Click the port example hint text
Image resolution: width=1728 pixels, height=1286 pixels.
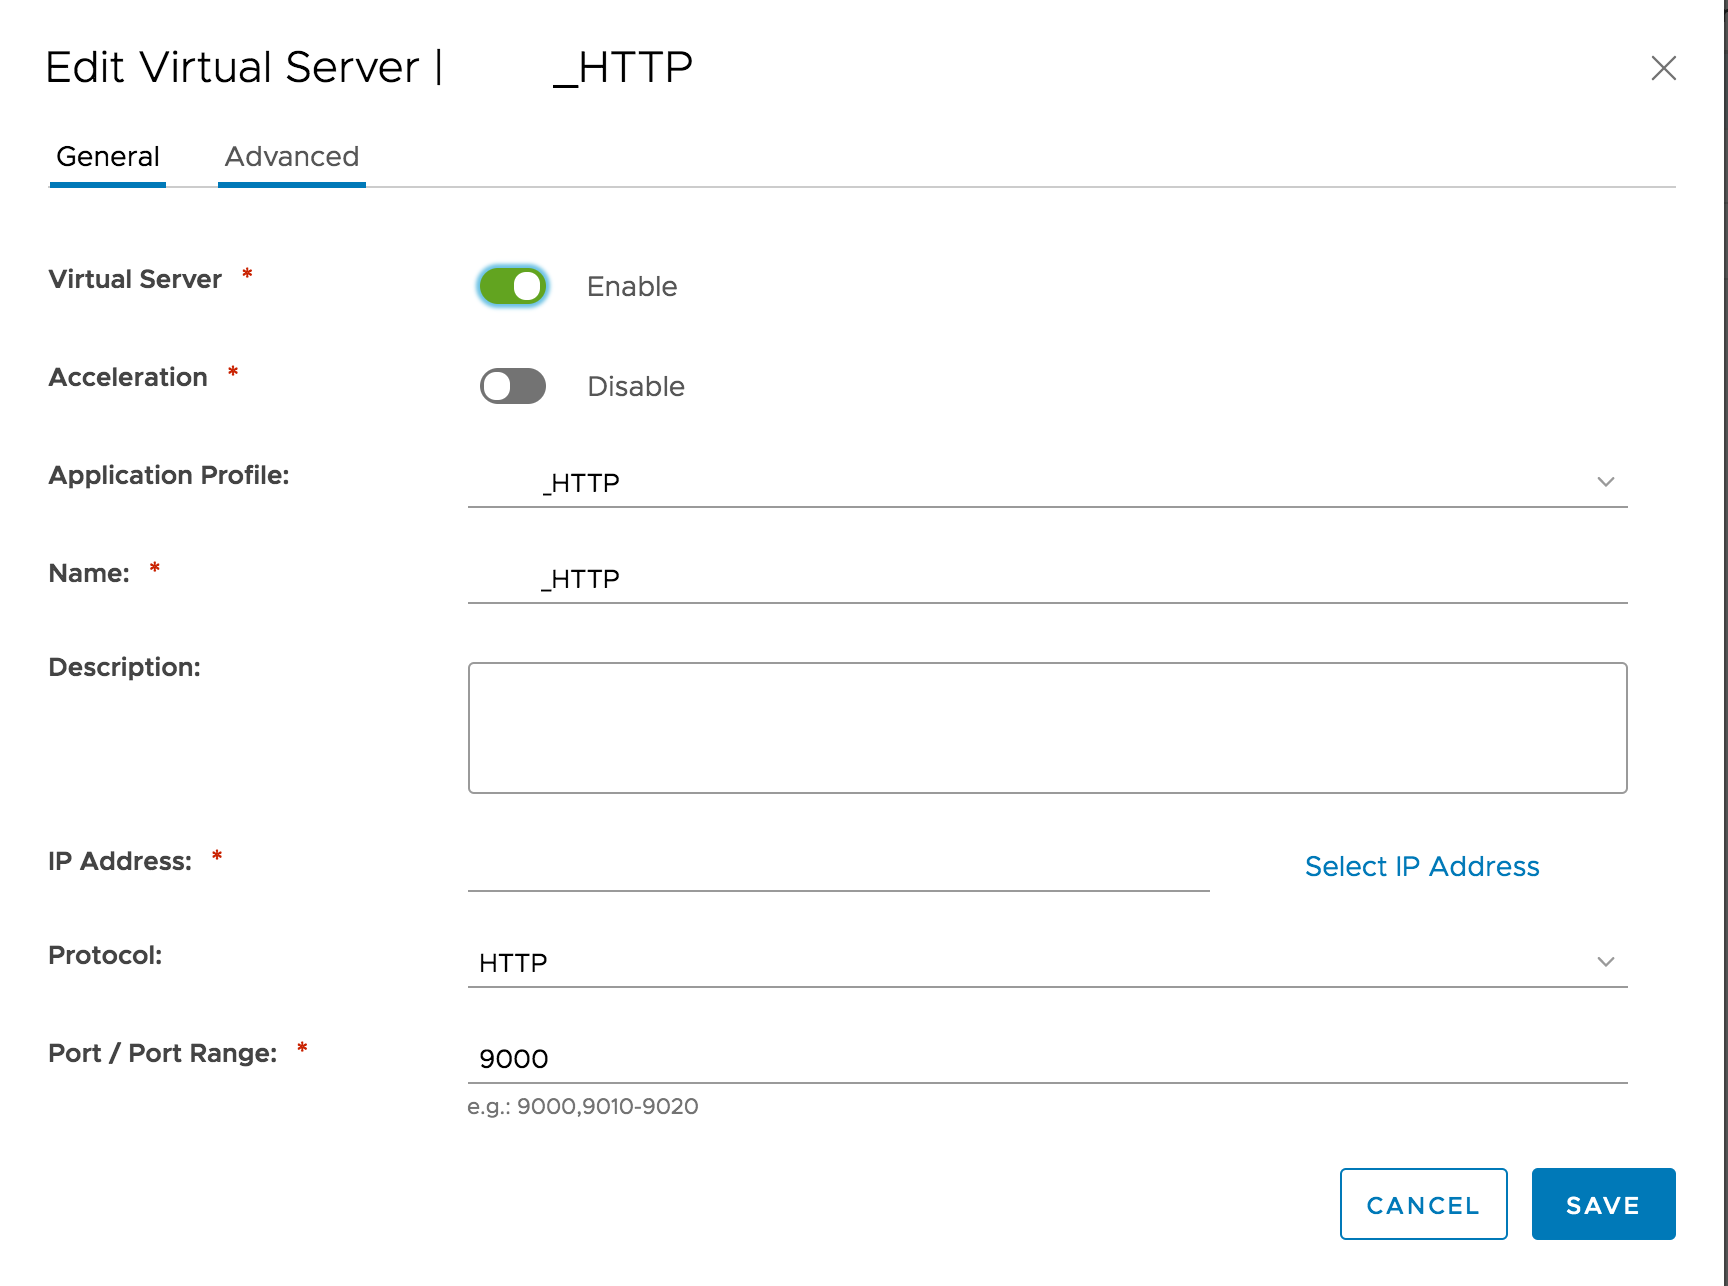(x=583, y=1107)
